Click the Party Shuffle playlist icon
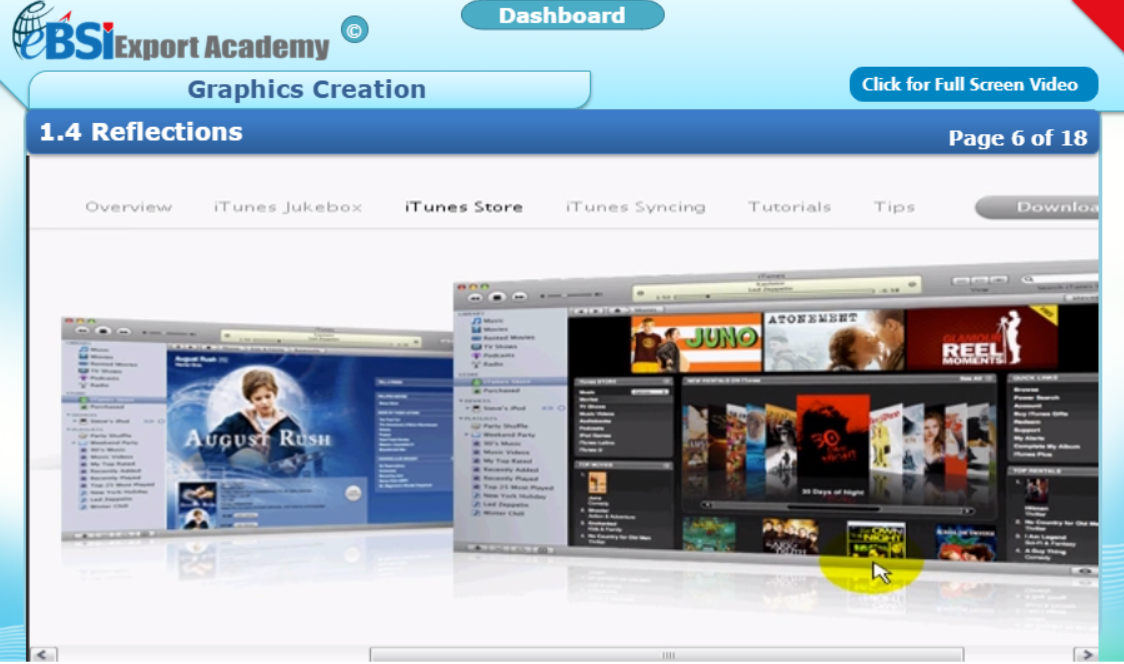The image size is (1124, 664). (x=474, y=426)
